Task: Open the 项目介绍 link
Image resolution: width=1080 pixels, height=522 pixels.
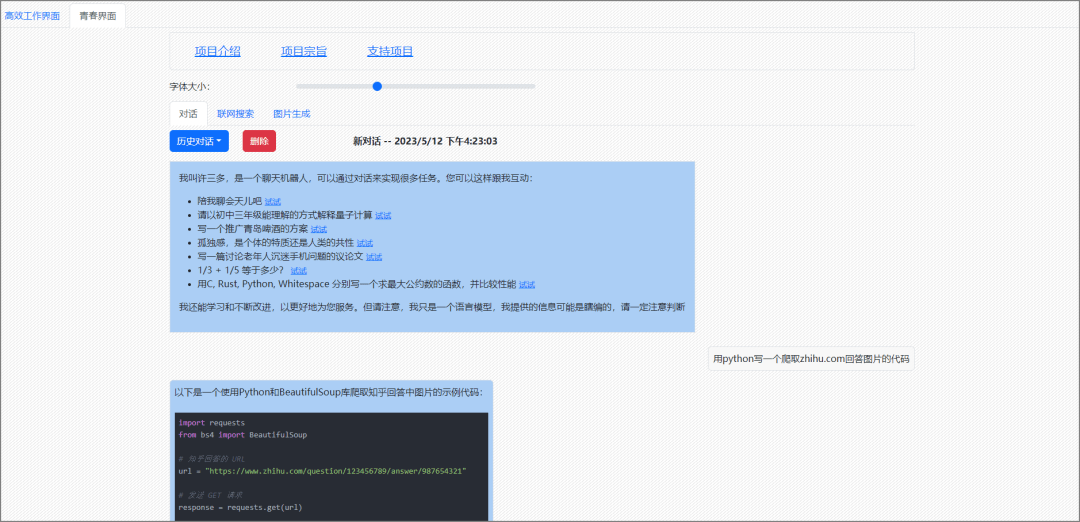Action: (x=217, y=51)
